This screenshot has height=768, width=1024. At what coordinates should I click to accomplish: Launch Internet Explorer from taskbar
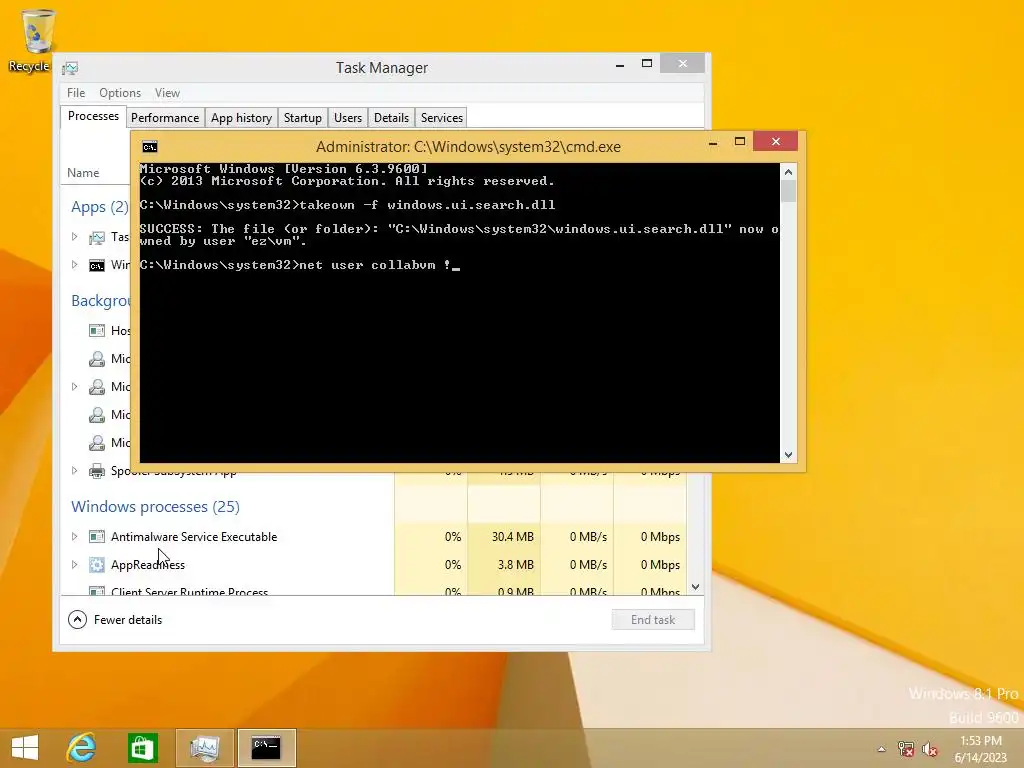click(x=82, y=747)
